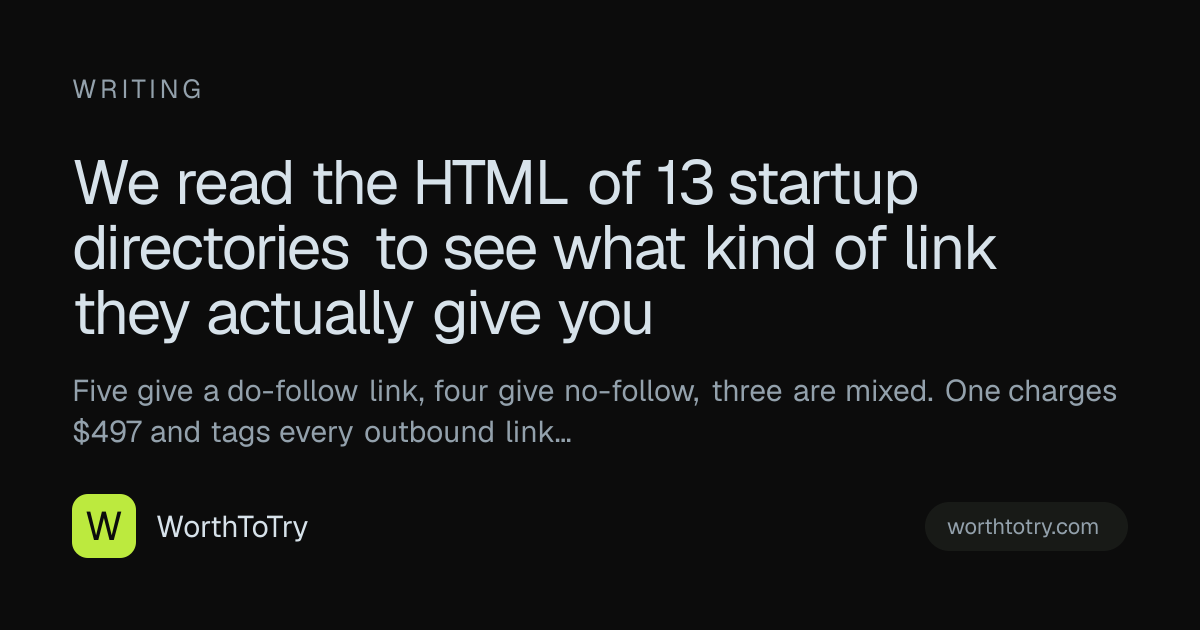The height and width of the screenshot is (630, 1200).
Task: Click the word "directories" in the headline
Action: (211, 250)
